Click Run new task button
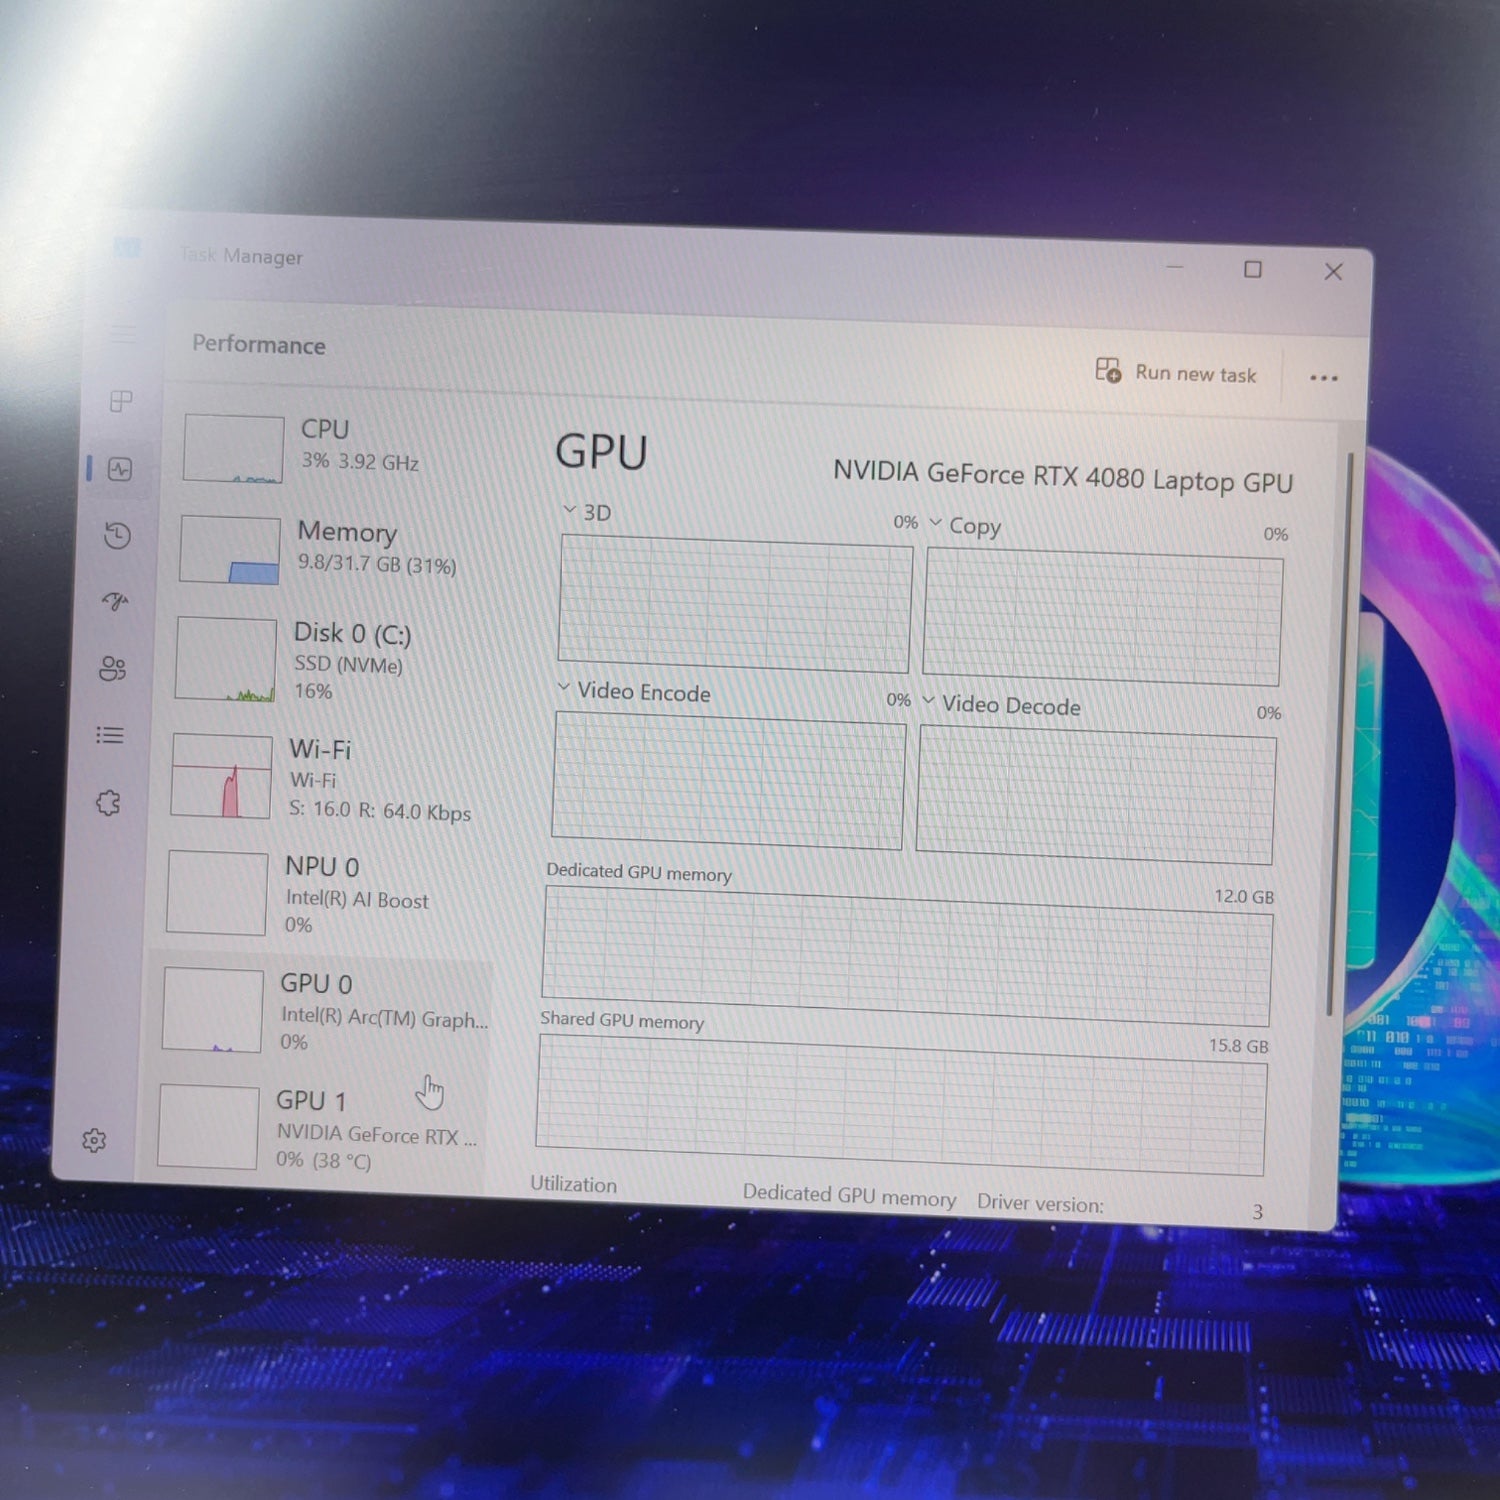Image resolution: width=1500 pixels, height=1500 pixels. pos(1177,372)
